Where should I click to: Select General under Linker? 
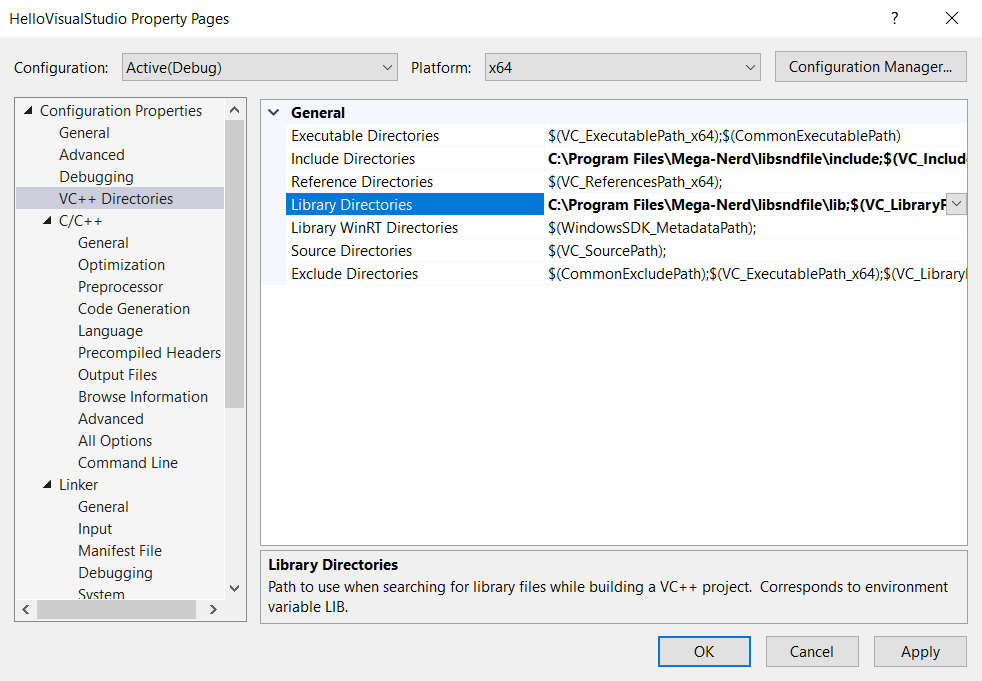[x=103, y=506]
